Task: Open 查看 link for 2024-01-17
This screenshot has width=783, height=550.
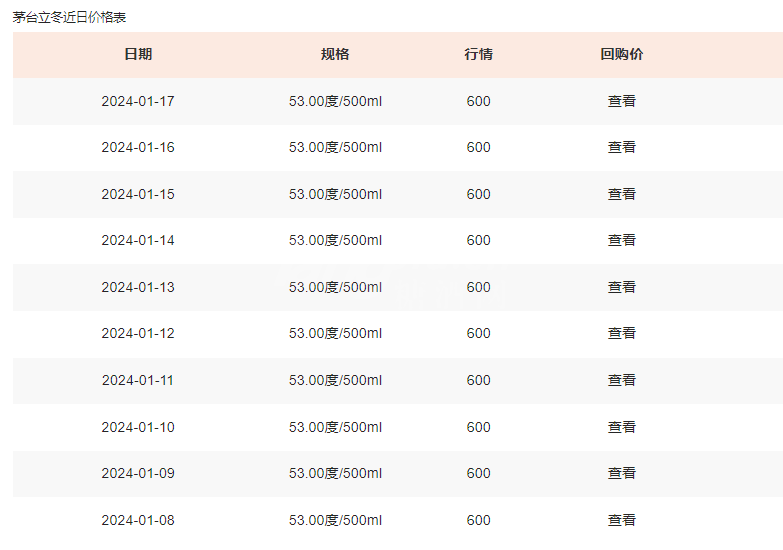Action: pos(621,101)
